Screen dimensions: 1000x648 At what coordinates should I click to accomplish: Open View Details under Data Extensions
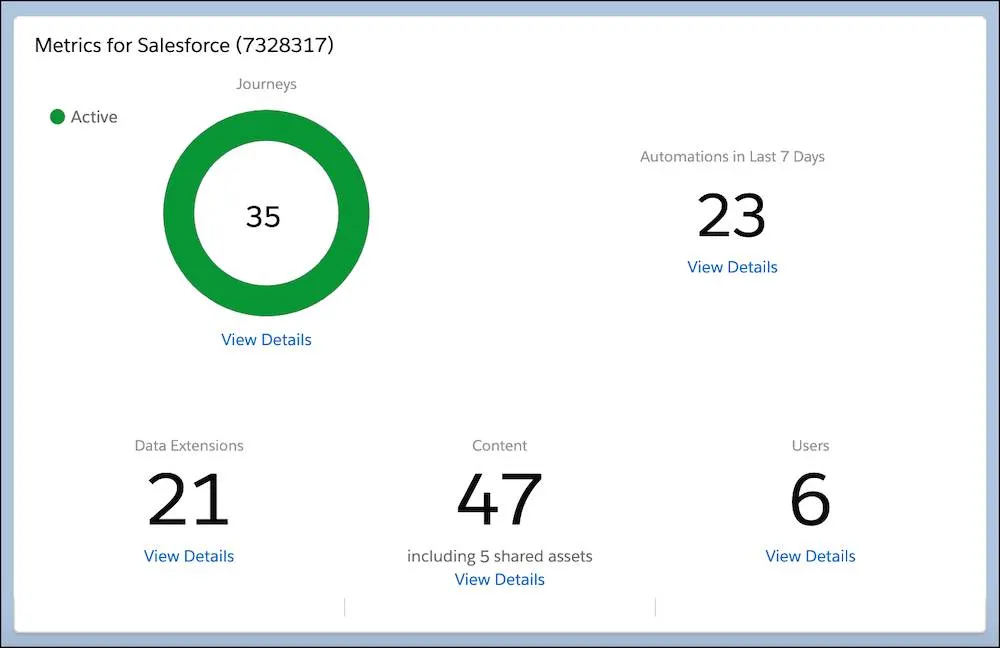point(189,556)
